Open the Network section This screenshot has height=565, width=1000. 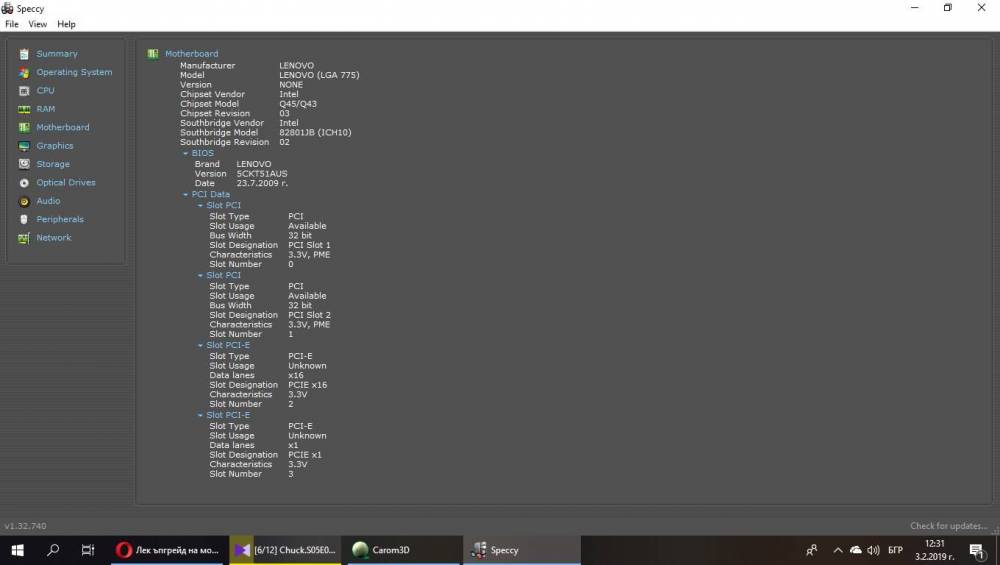tap(54, 238)
